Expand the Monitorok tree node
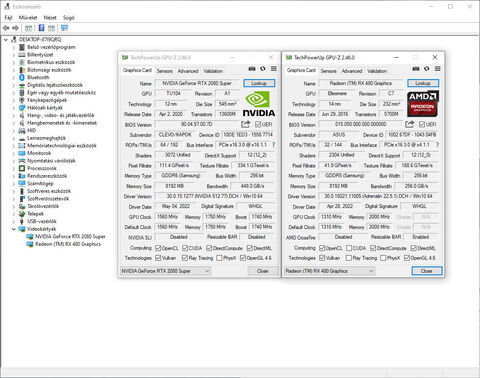Screen dimensions: 480x378 tap(14, 153)
